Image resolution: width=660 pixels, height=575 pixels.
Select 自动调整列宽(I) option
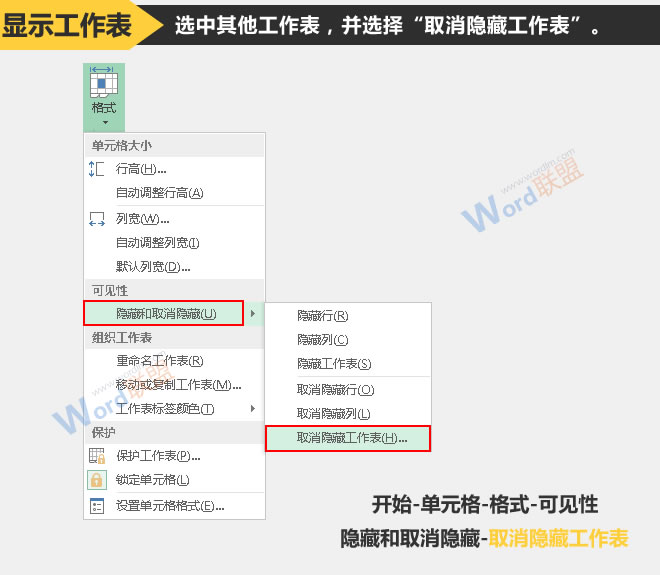click(x=158, y=242)
